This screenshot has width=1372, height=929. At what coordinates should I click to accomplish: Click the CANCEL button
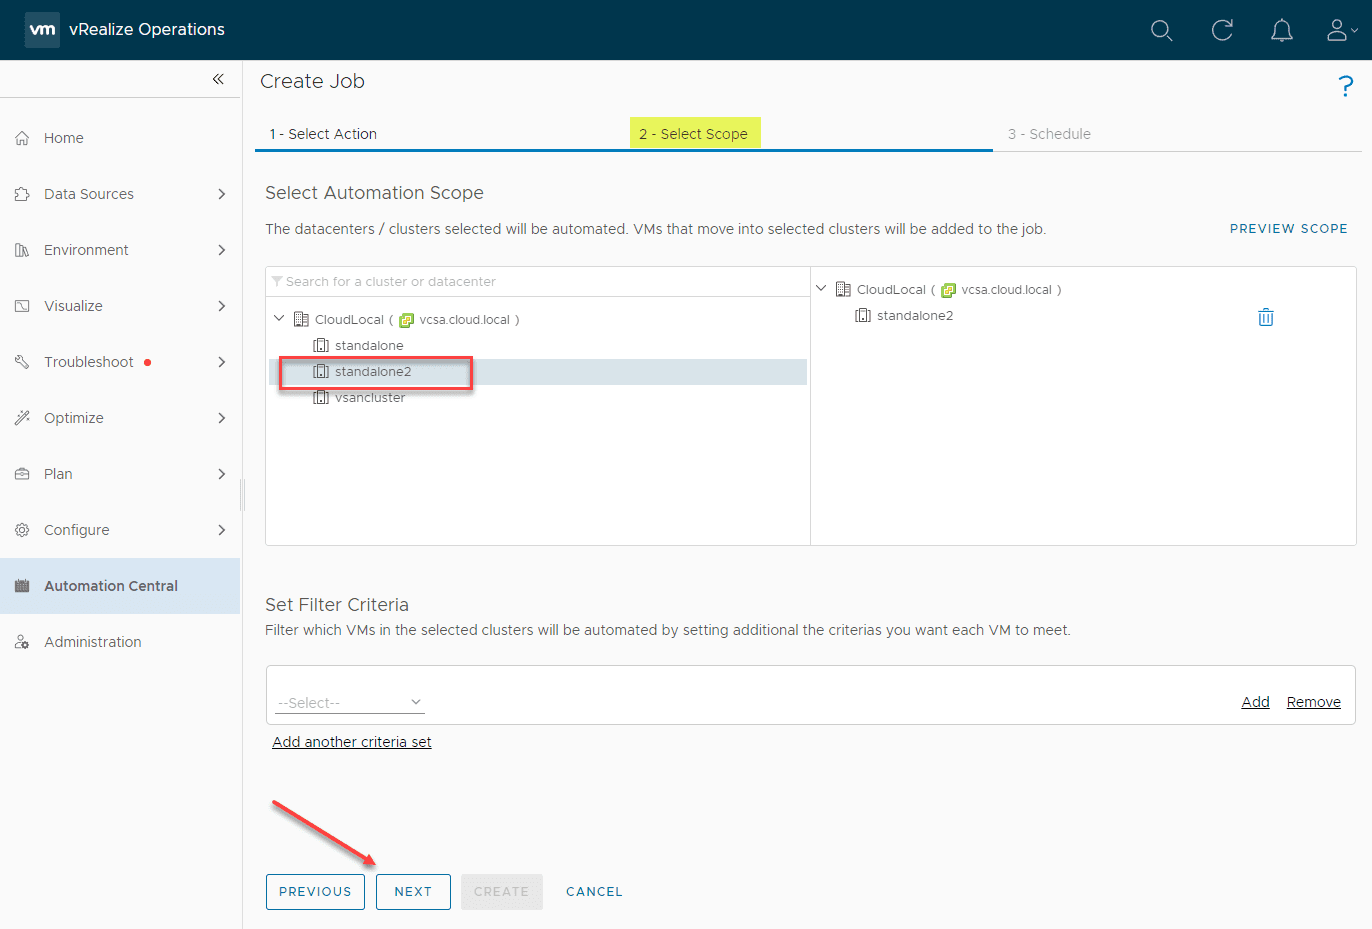594,892
